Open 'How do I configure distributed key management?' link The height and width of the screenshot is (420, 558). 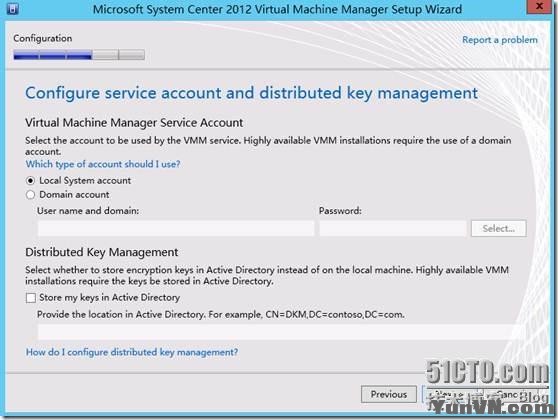[x=132, y=352]
